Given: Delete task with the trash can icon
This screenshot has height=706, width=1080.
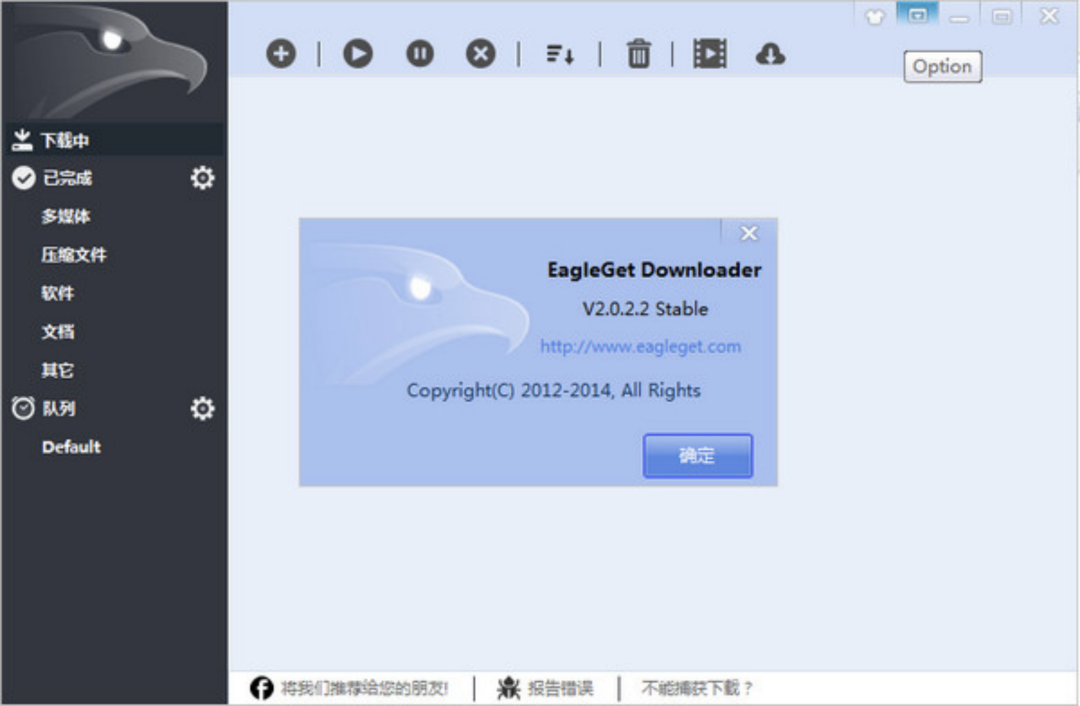Looking at the screenshot, I should tap(638, 54).
